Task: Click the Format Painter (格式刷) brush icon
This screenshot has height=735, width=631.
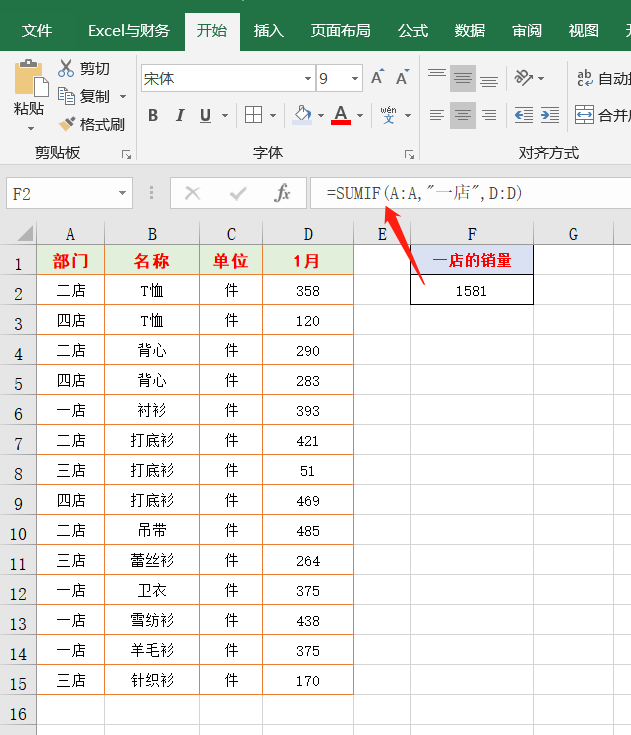Action: tap(67, 125)
